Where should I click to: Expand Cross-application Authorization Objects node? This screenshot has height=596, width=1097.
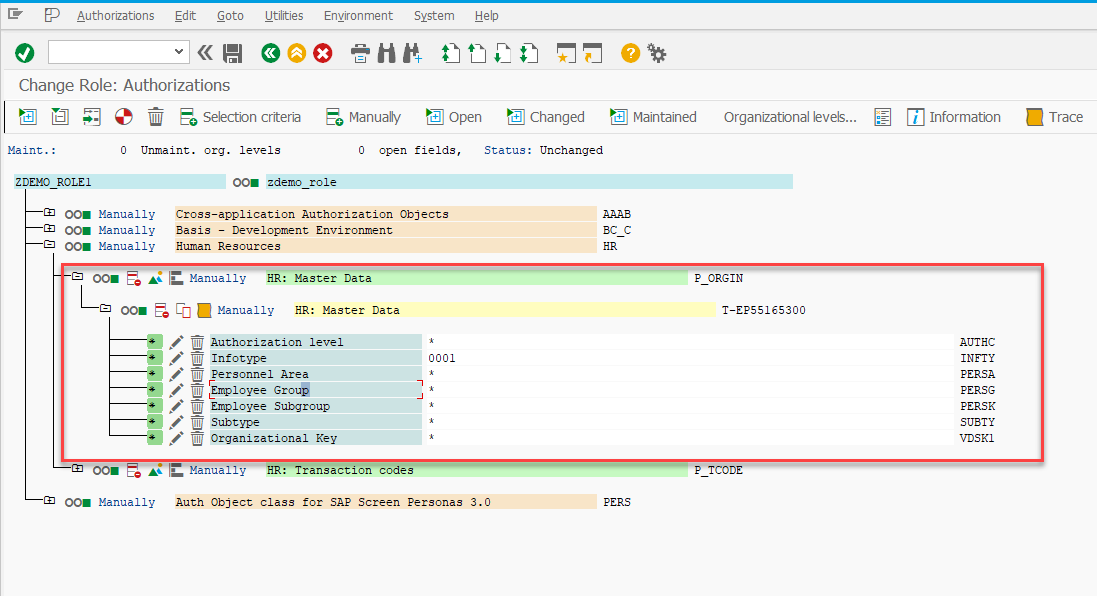click(49, 212)
